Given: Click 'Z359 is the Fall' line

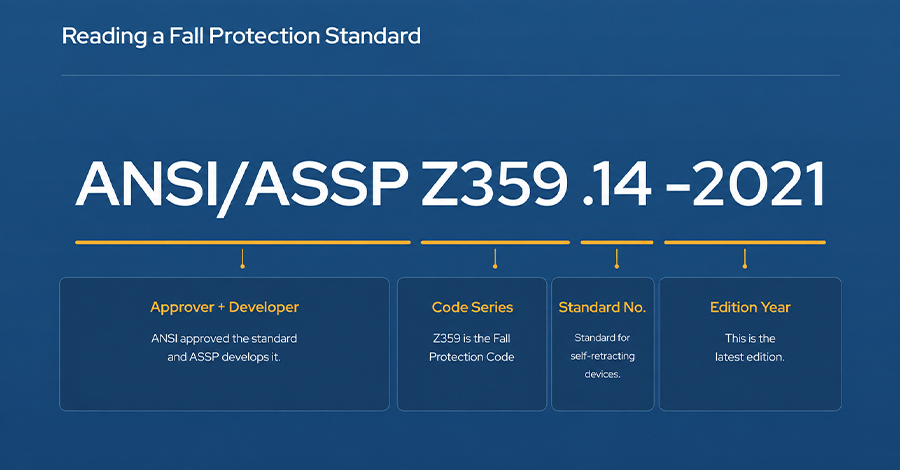Looking at the screenshot, I should (471, 339).
